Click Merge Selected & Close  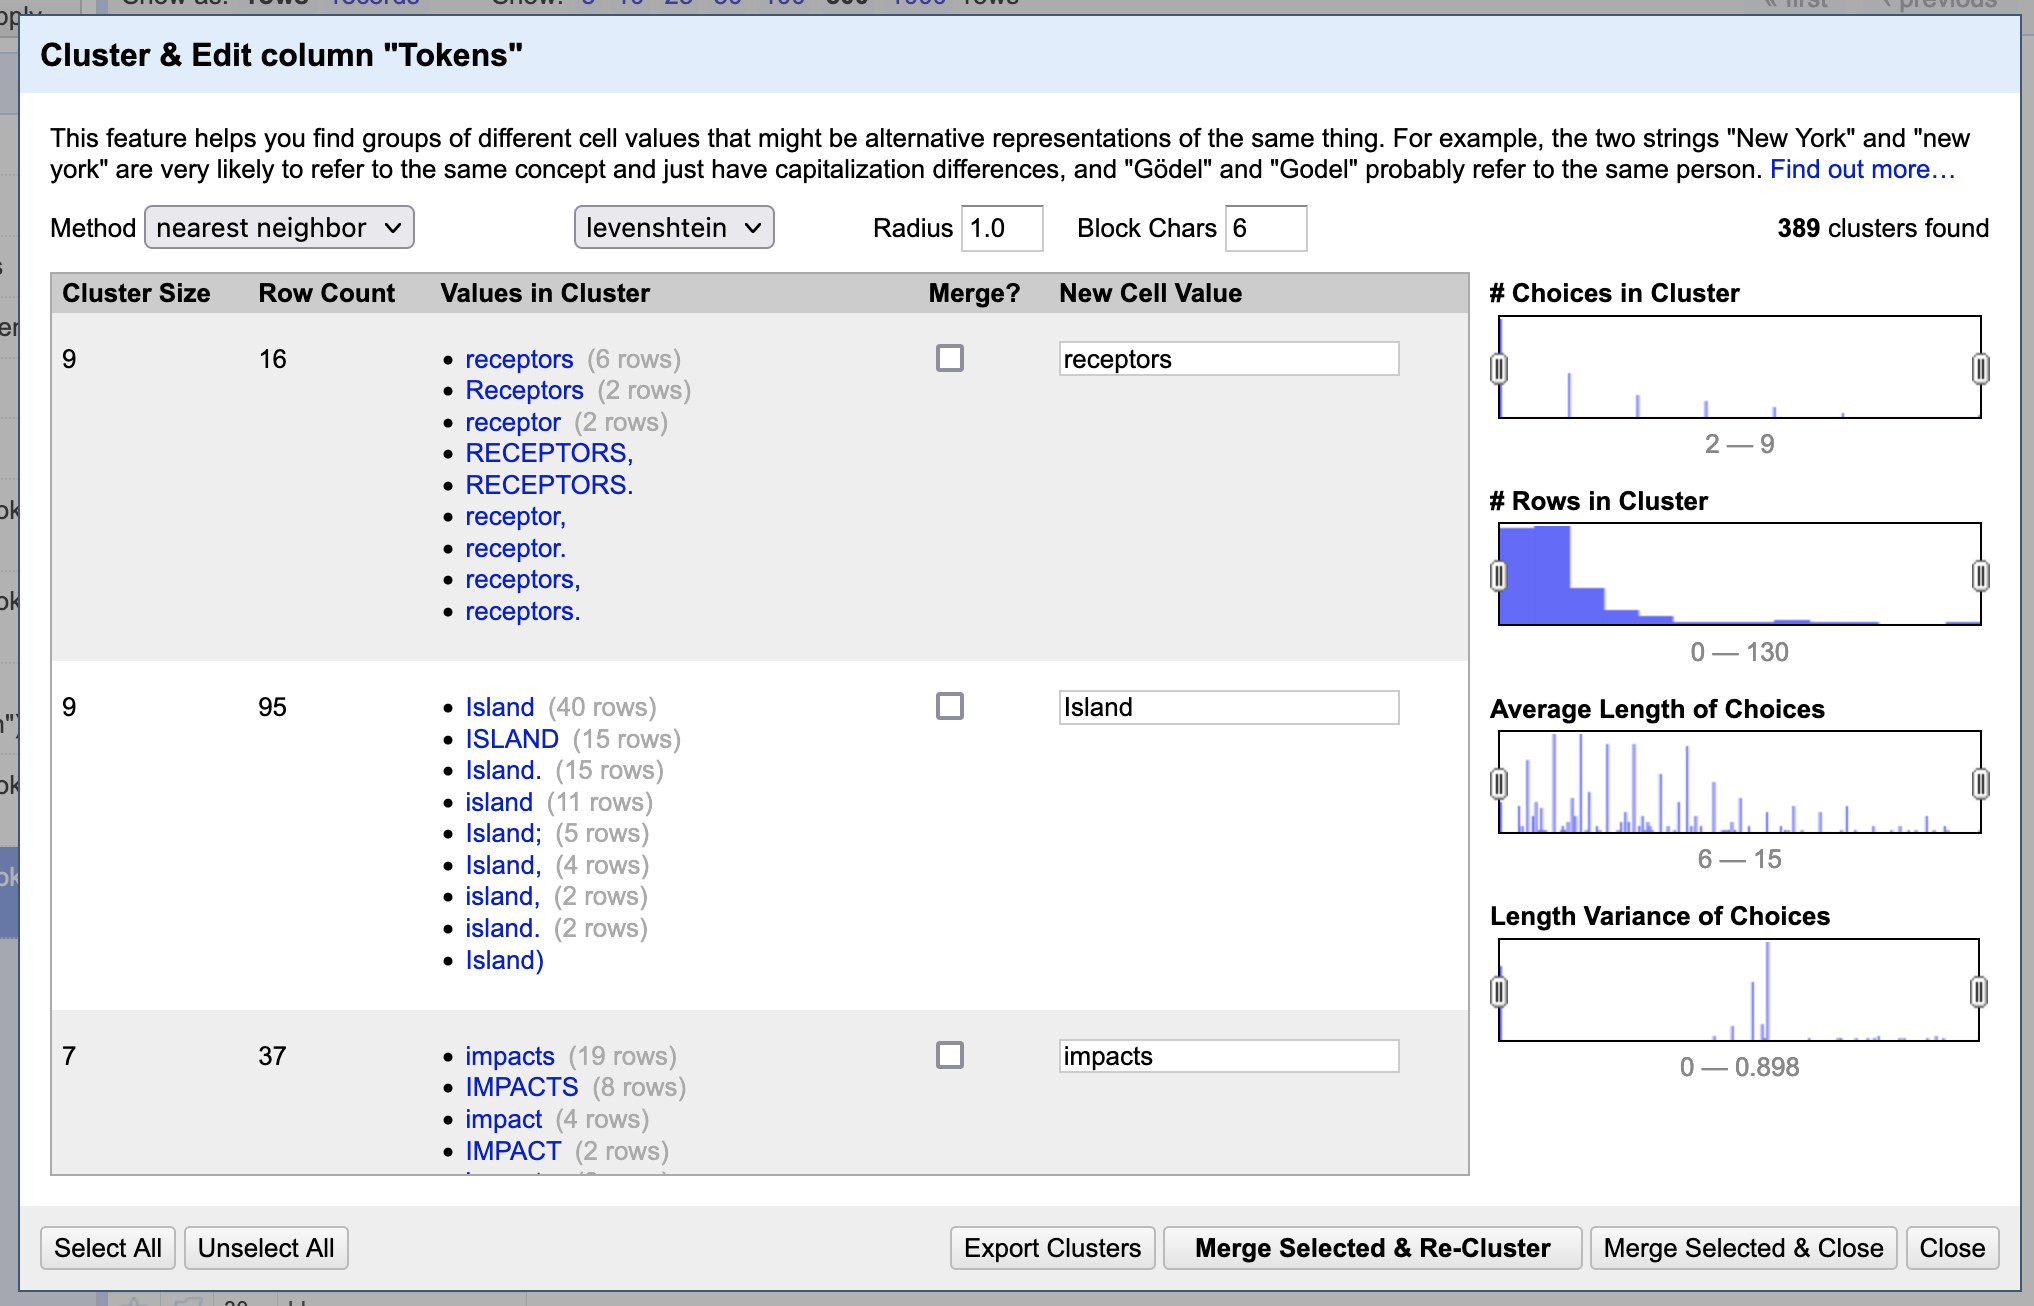click(1743, 1248)
